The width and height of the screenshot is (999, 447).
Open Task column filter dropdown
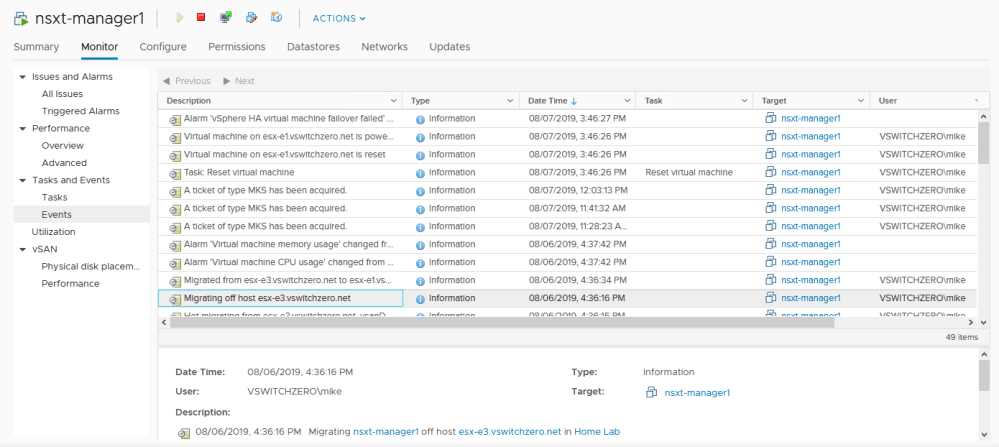(744, 101)
